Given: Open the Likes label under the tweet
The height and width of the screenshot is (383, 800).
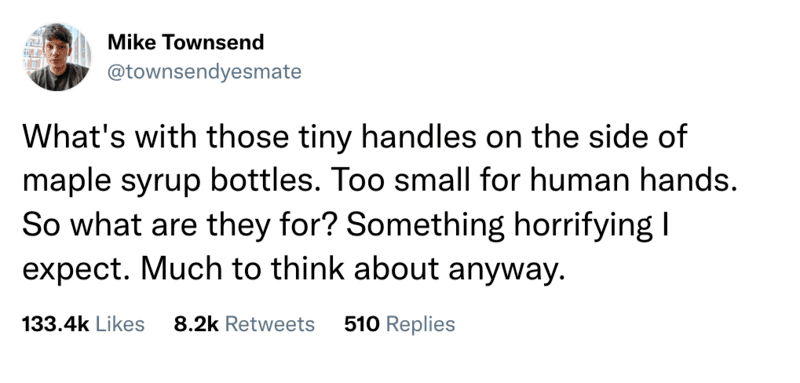Looking at the screenshot, I should pos(120,324).
